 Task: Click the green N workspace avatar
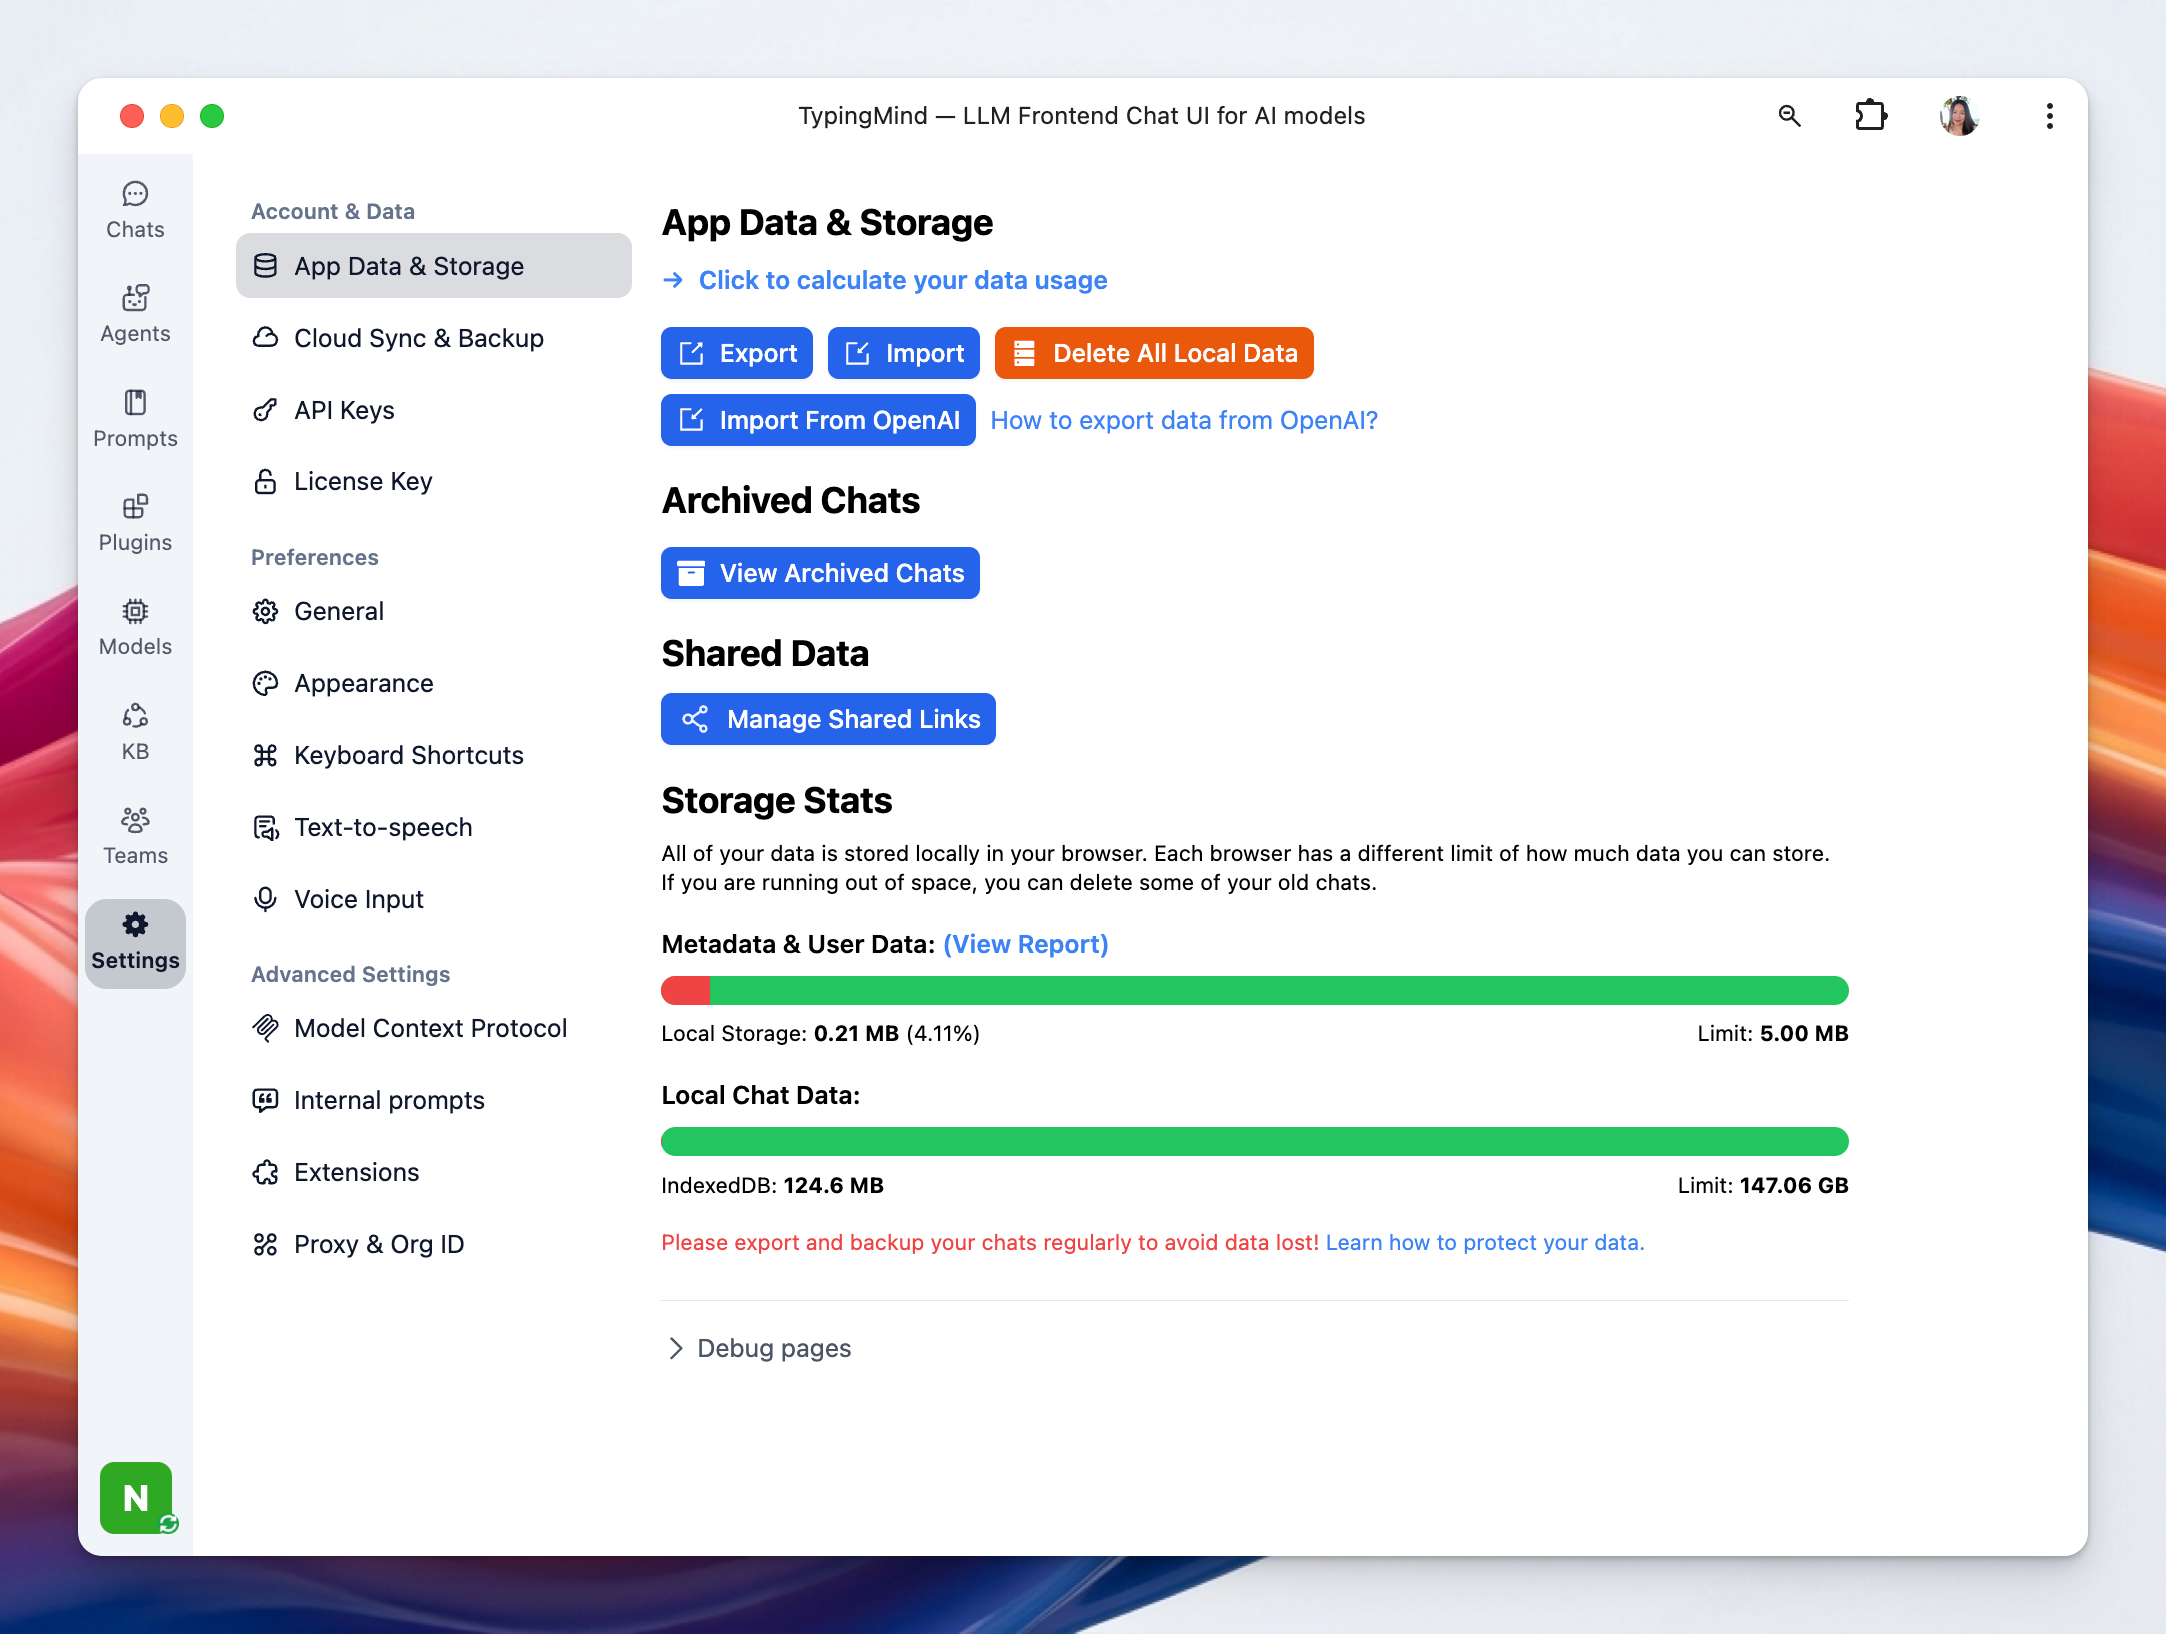click(x=136, y=1497)
